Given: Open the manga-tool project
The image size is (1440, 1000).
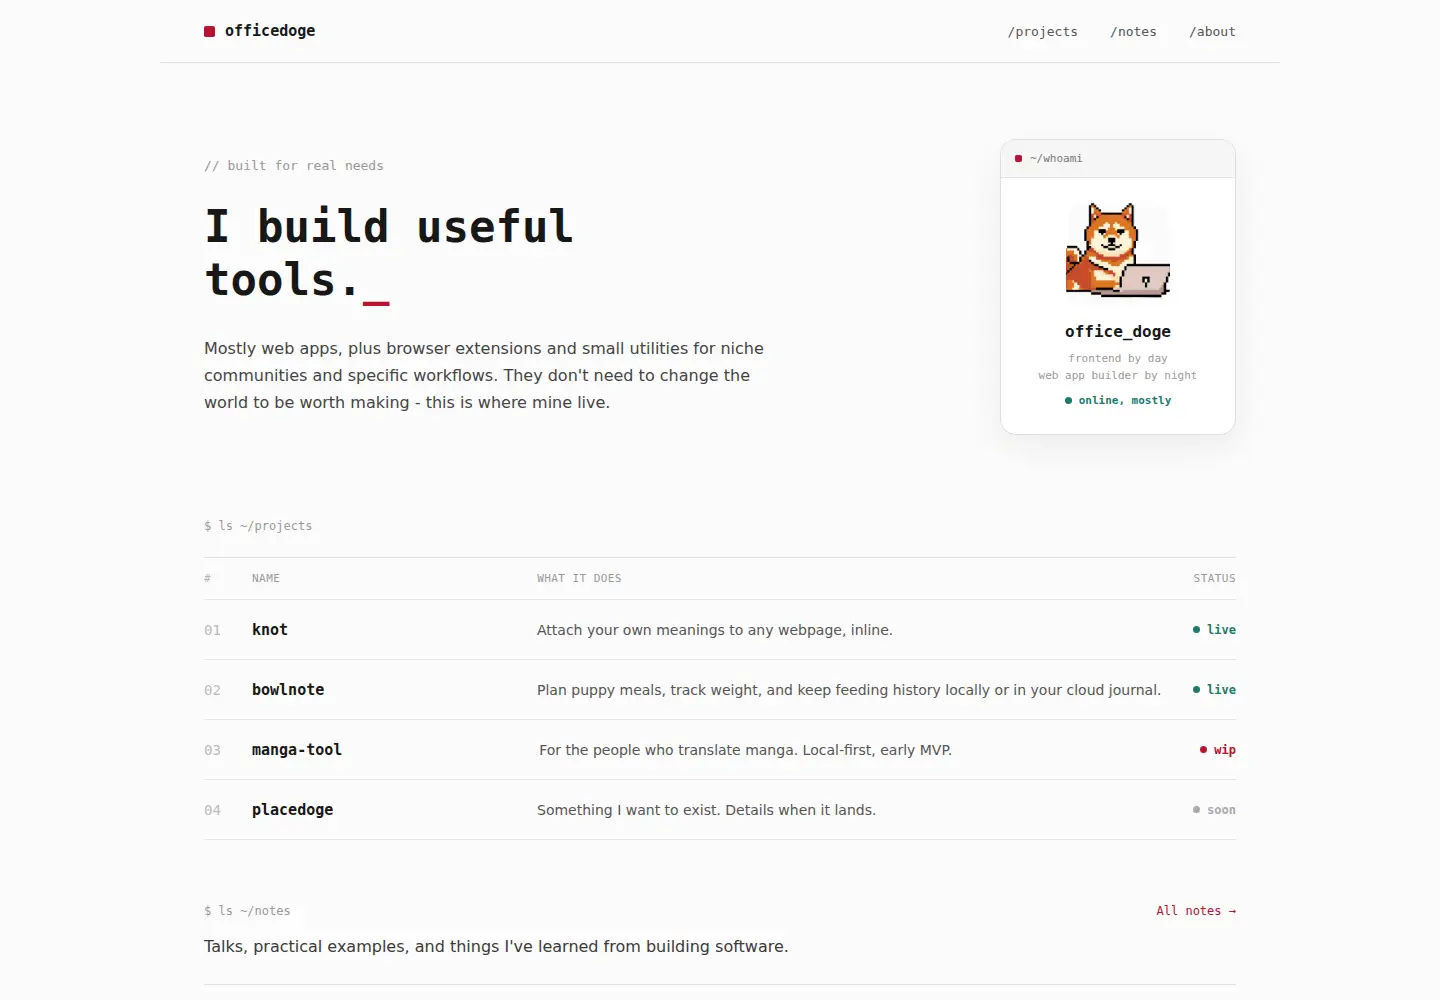Looking at the screenshot, I should coord(297,750).
